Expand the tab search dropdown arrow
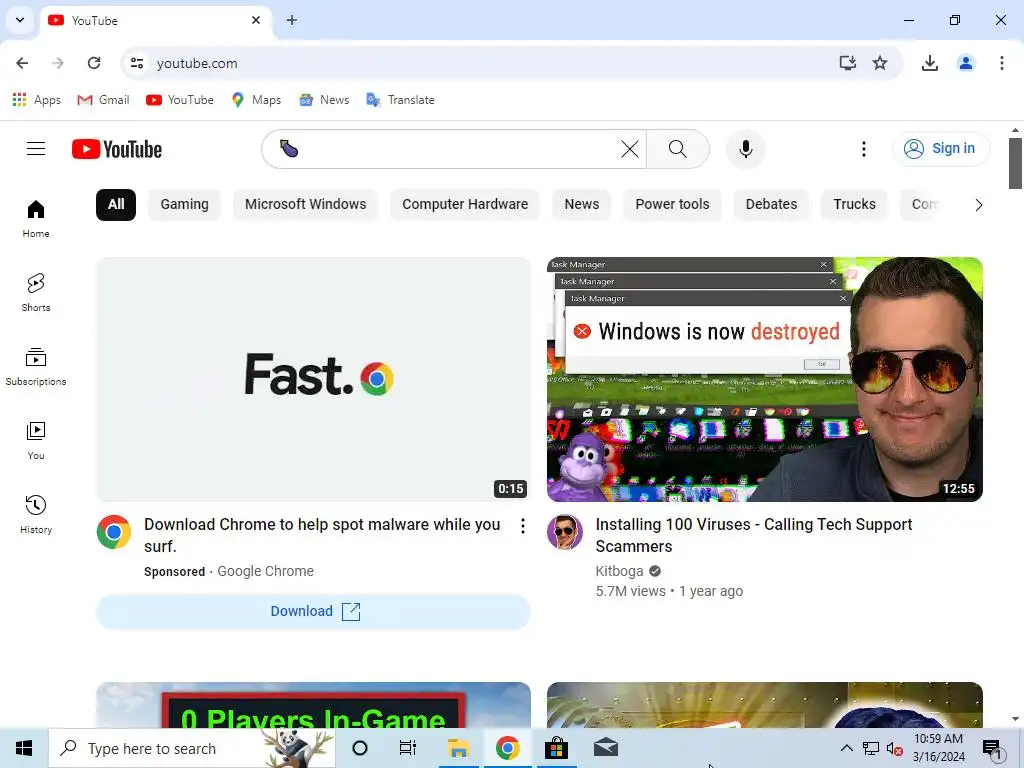The height and width of the screenshot is (768, 1024). pos(20,20)
